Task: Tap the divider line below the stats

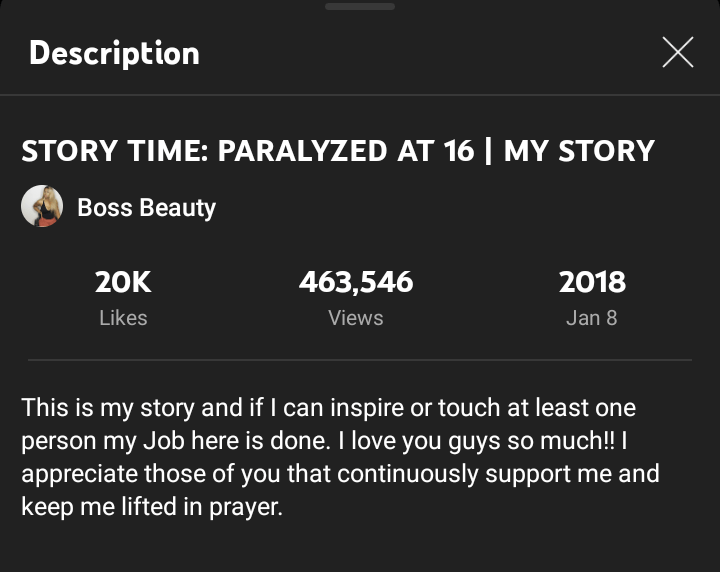Action: [360, 360]
